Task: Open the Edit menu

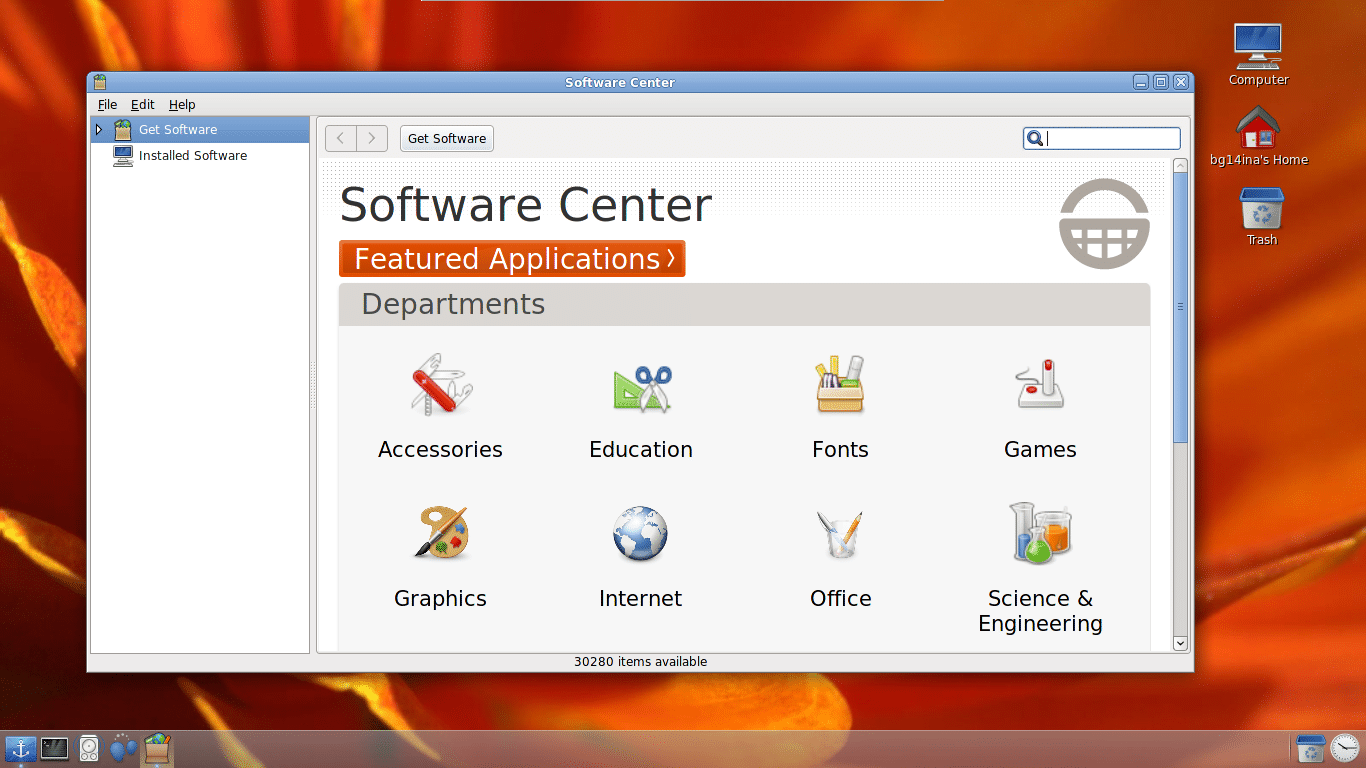Action: tap(143, 105)
